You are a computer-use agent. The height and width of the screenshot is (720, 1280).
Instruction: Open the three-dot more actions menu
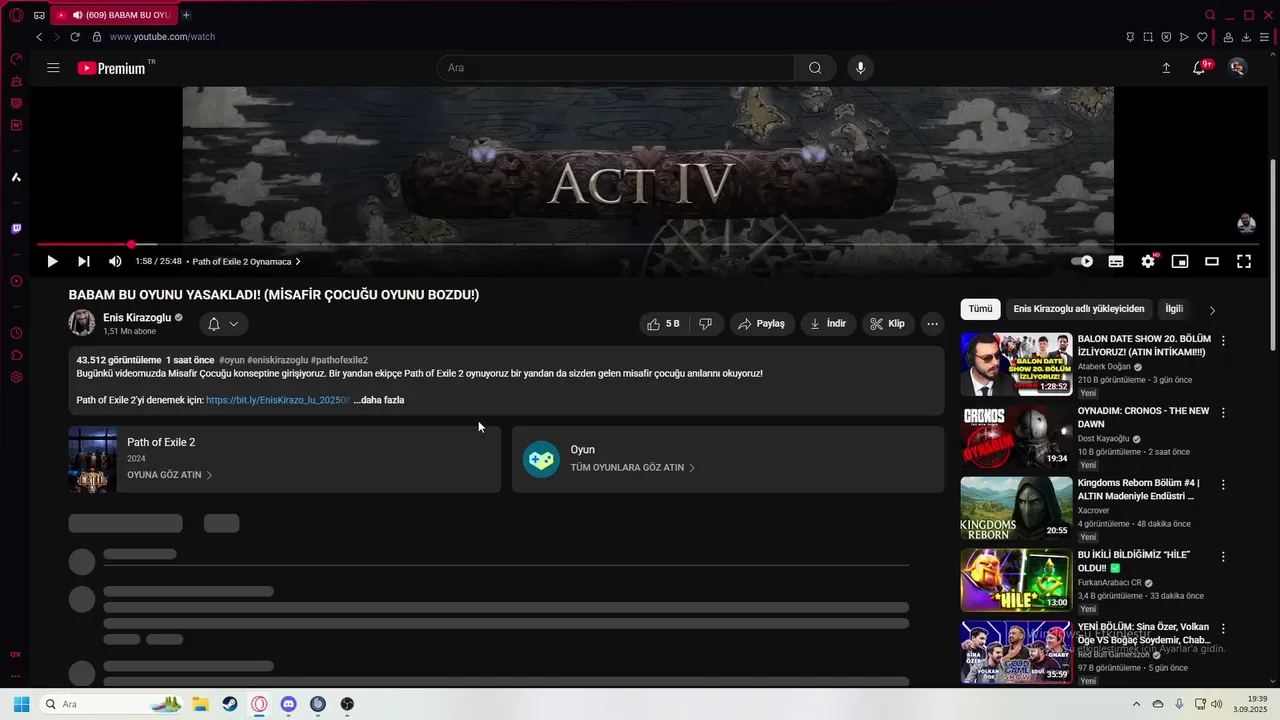932,324
